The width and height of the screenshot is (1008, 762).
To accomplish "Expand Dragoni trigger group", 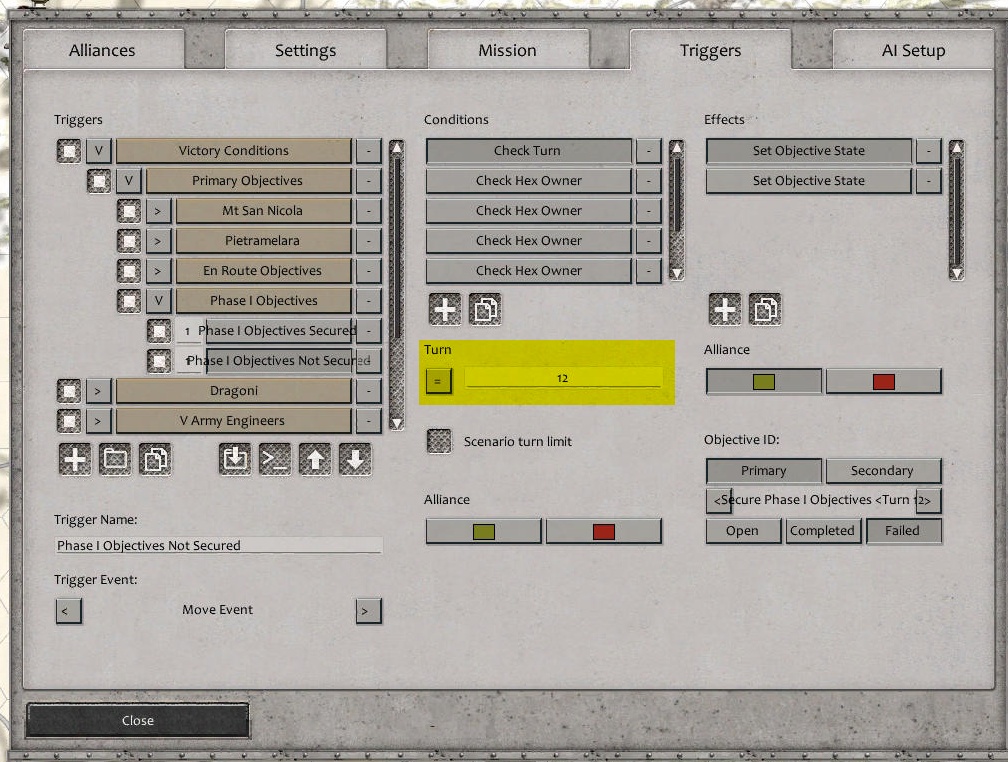I will (x=99, y=391).
